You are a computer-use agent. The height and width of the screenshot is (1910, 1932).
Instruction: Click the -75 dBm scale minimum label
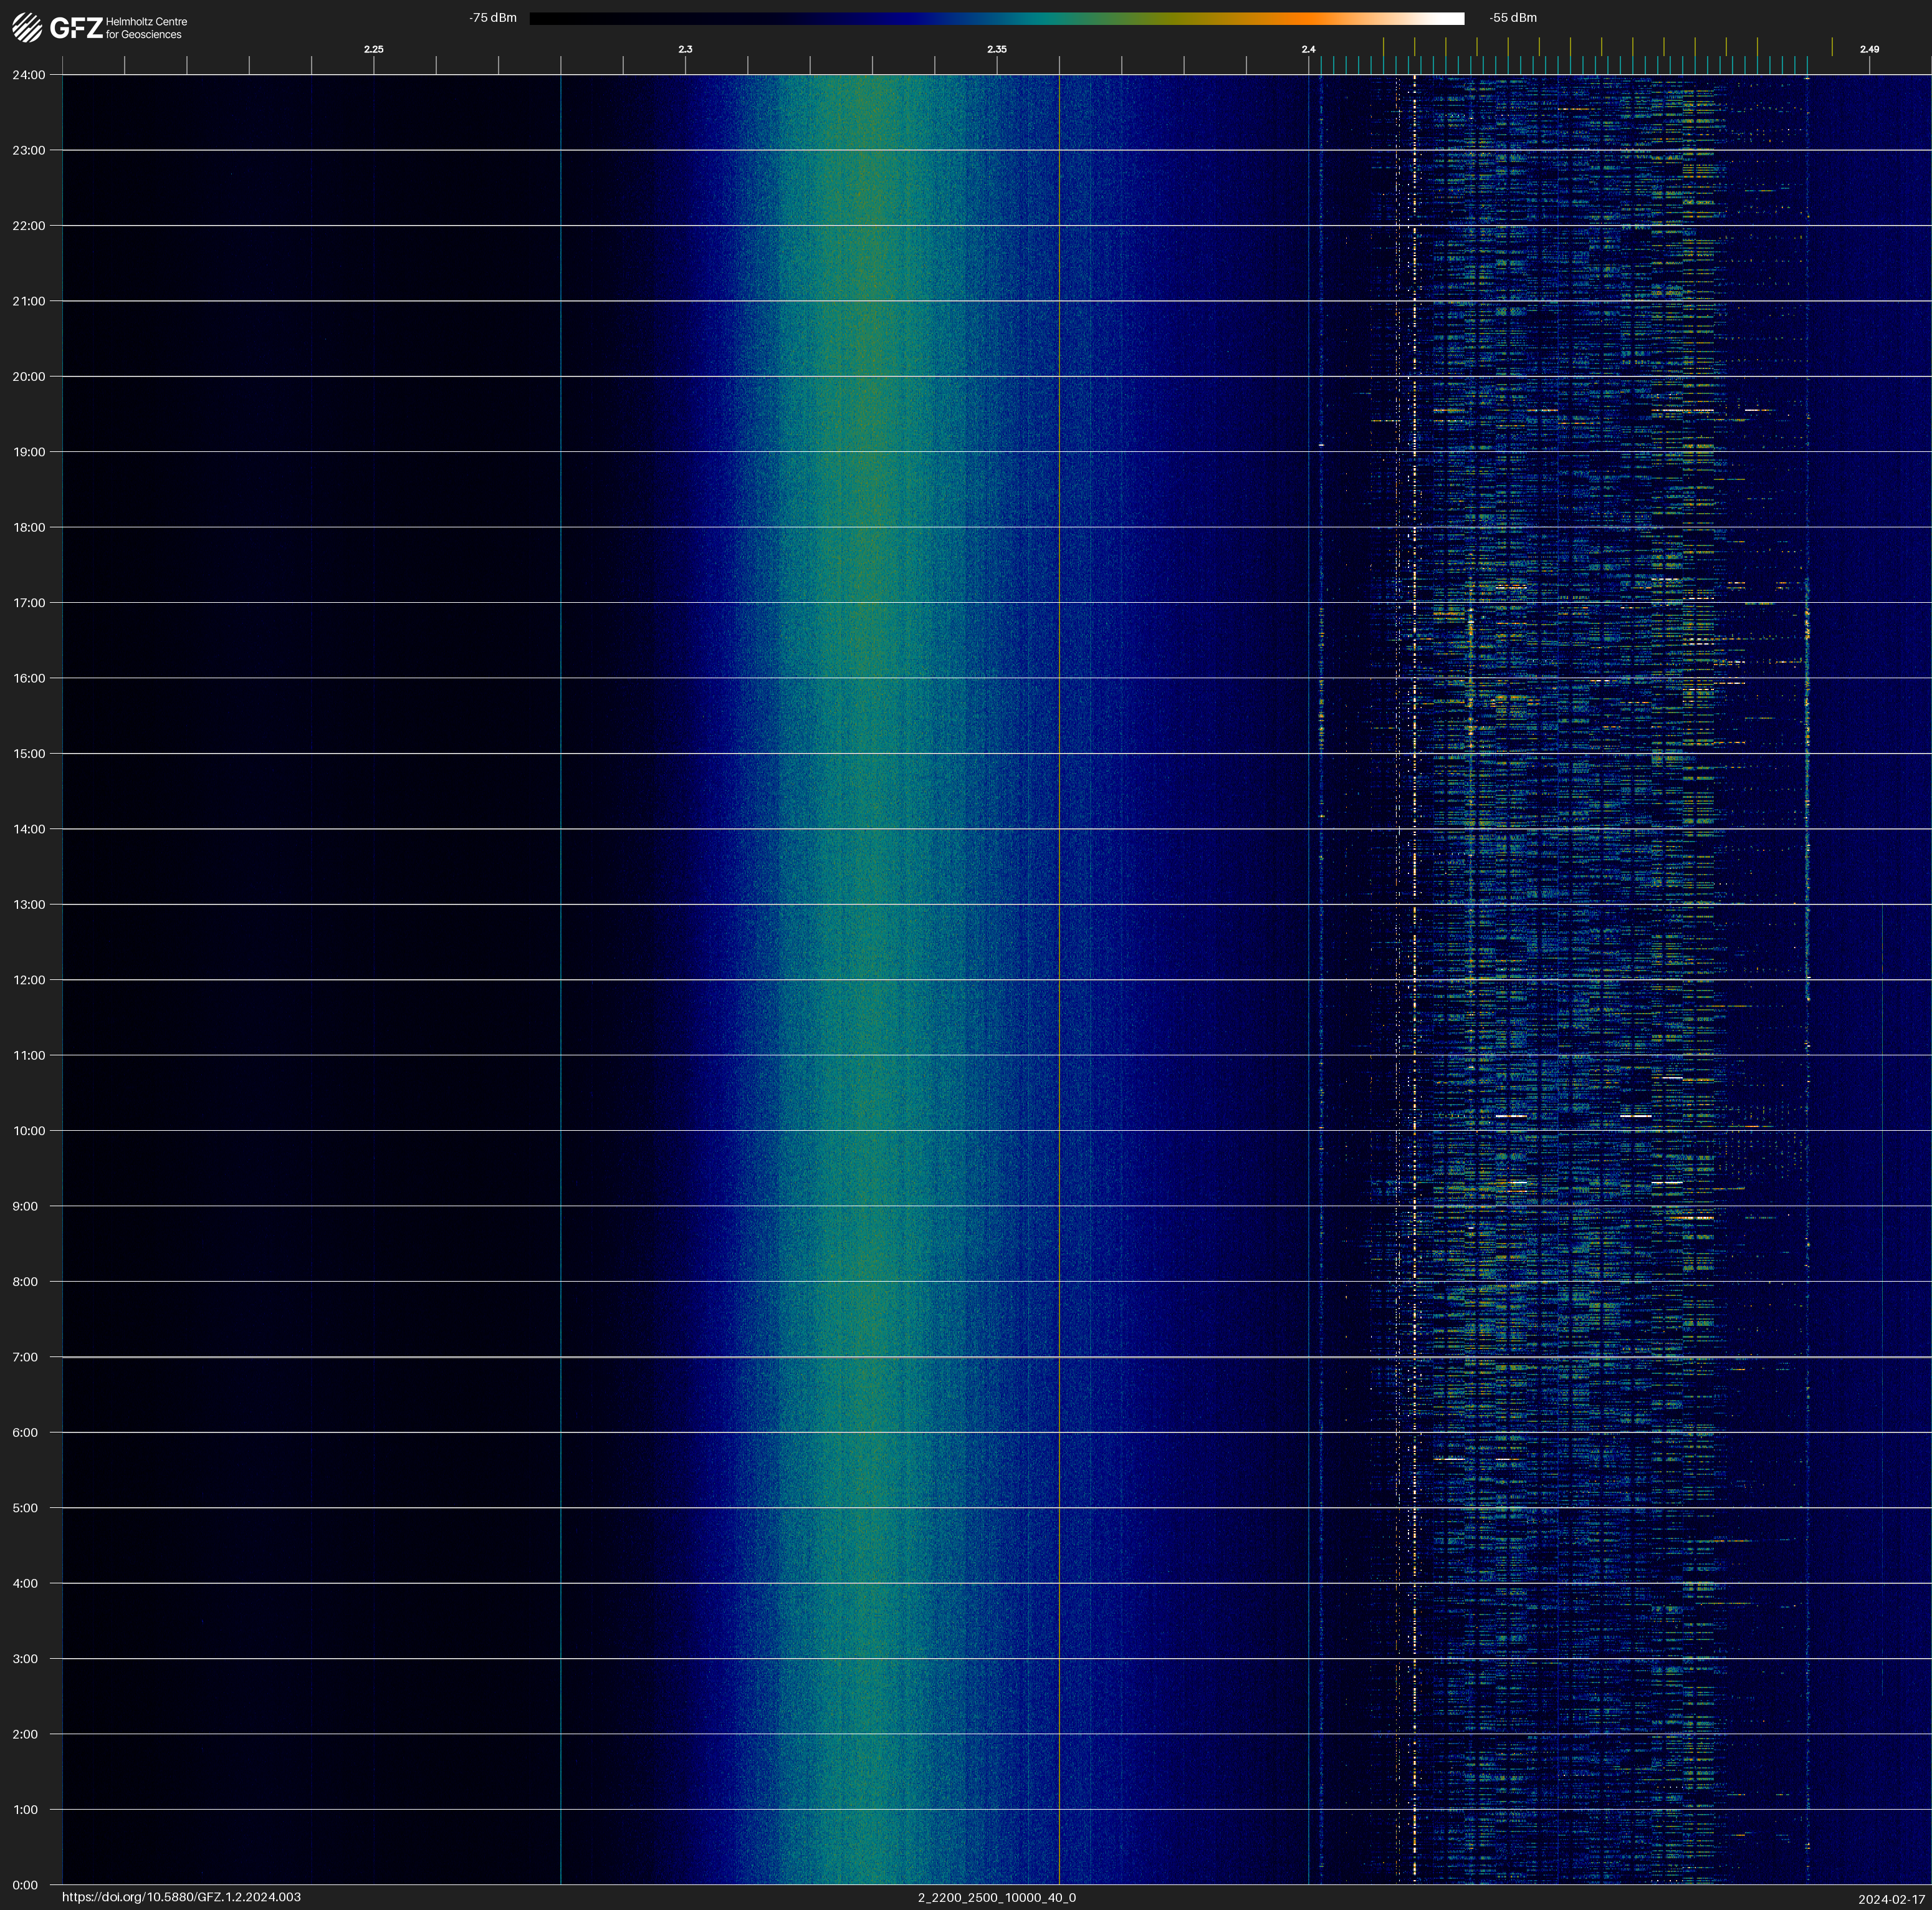[493, 18]
